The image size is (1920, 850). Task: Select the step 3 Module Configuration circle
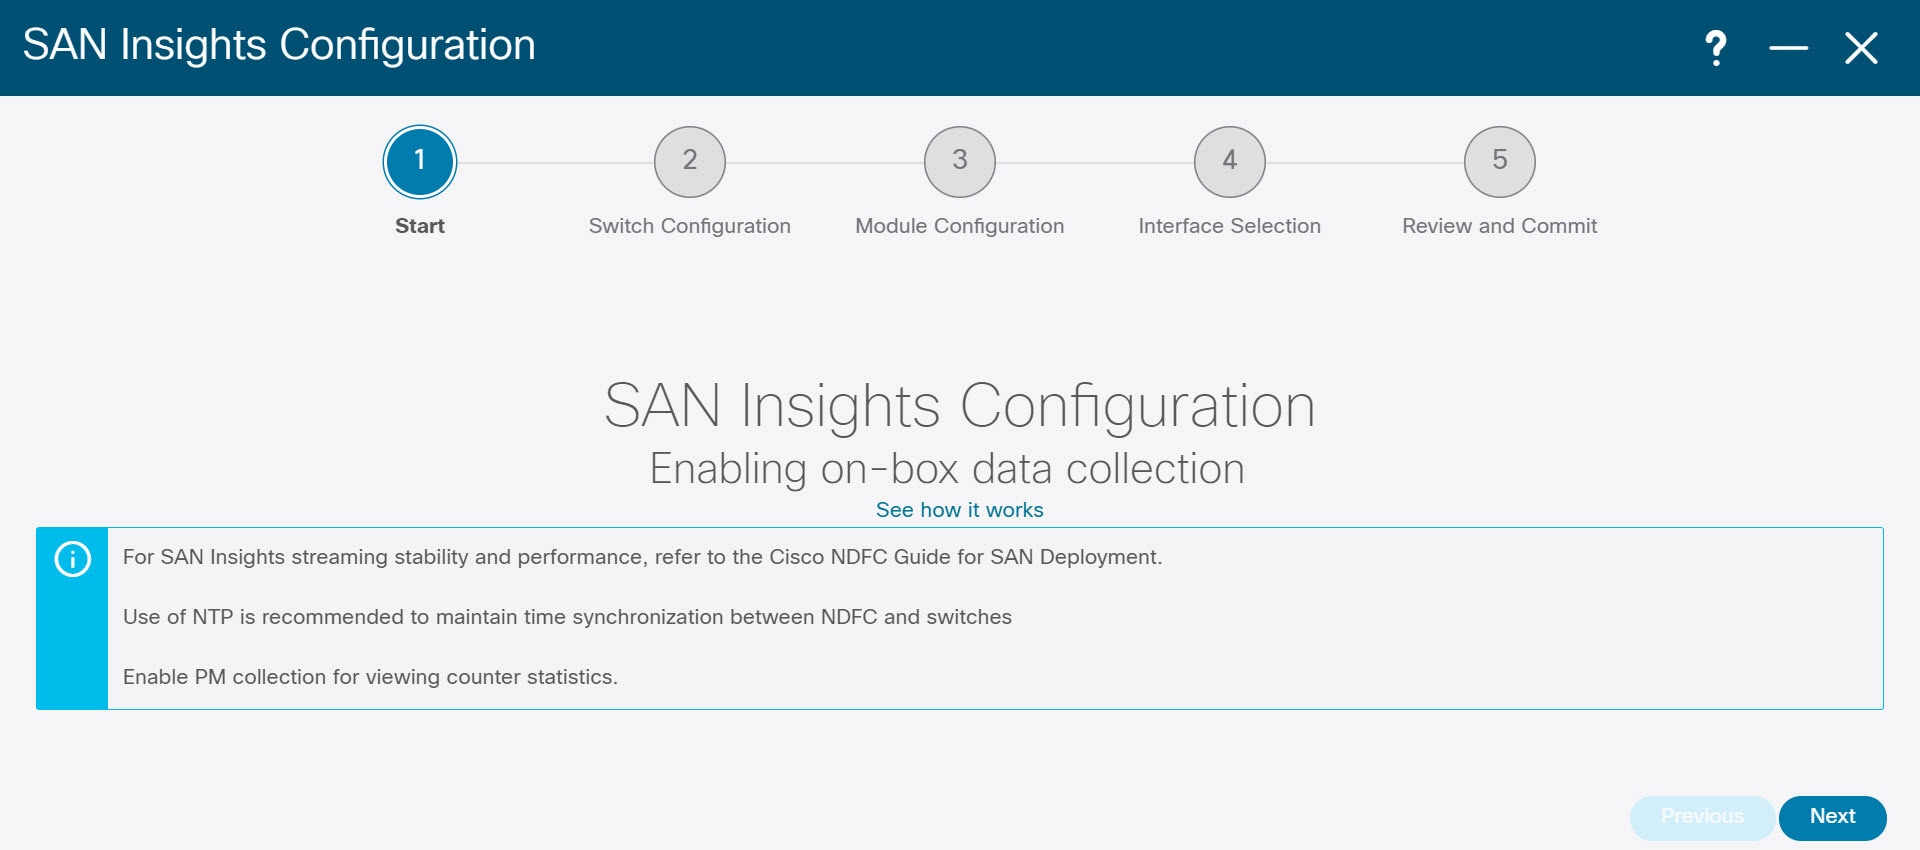click(959, 161)
